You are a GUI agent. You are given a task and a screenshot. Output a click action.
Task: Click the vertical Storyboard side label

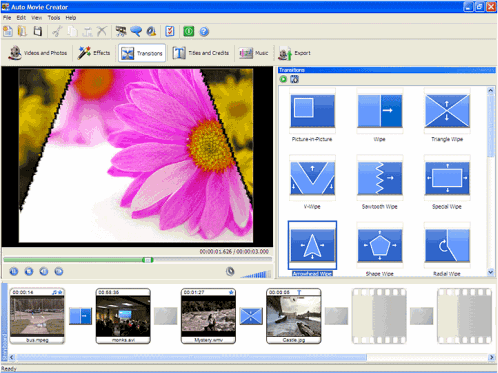click(x=4, y=322)
